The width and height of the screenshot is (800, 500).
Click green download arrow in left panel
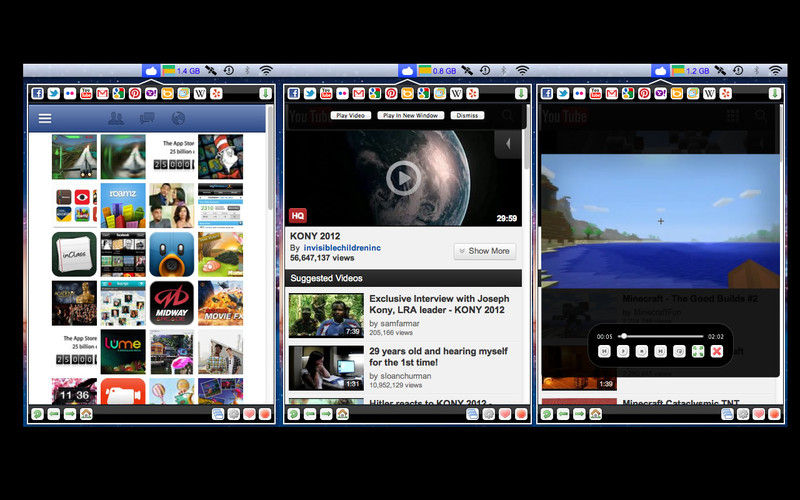(265, 93)
